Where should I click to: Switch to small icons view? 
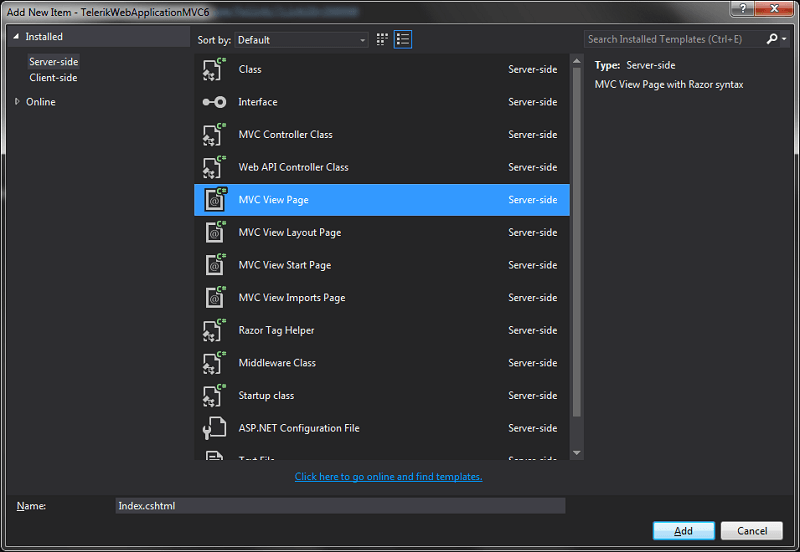[382, 39]
